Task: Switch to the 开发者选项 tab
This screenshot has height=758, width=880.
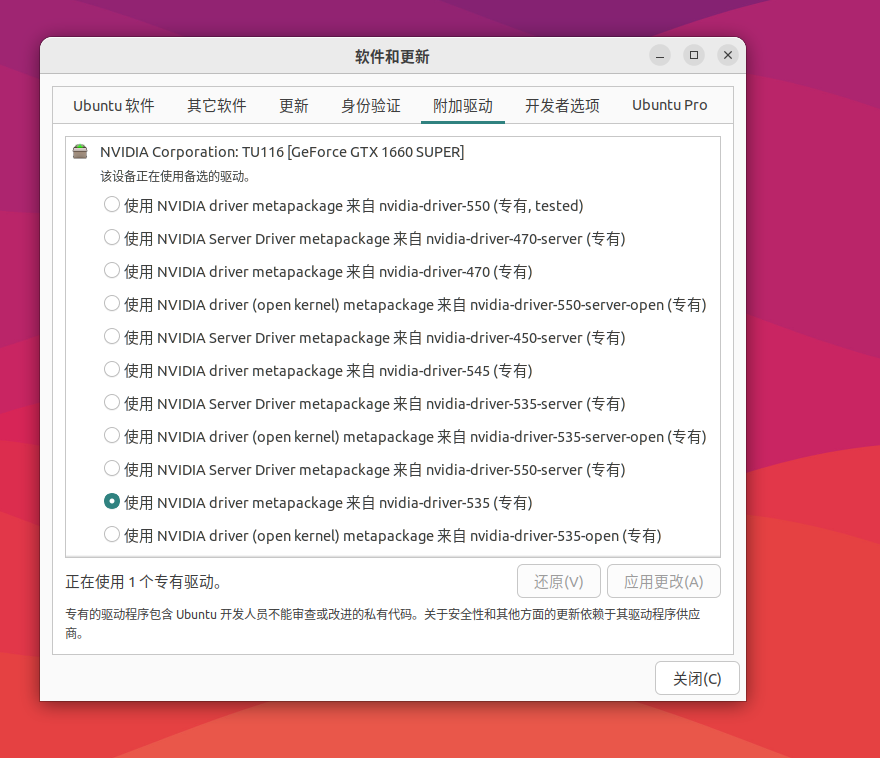Action: pyautogui.click(x=562, y=105)
